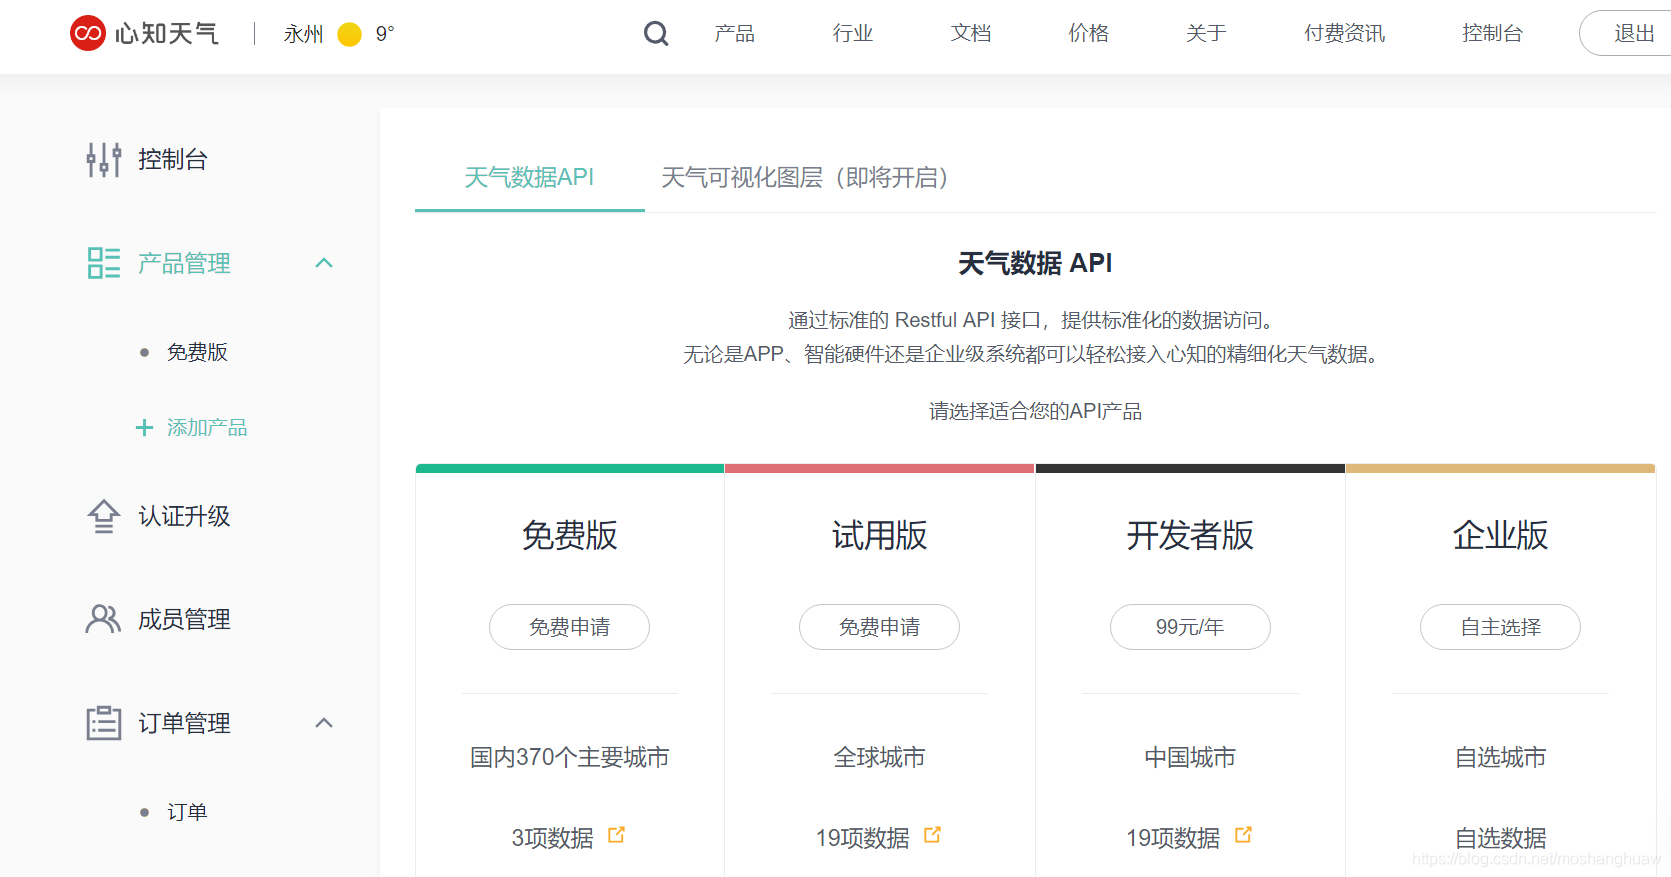Collapse the 产品管理 section chevron
The image size is (1671, 877).
pos(324,263)
